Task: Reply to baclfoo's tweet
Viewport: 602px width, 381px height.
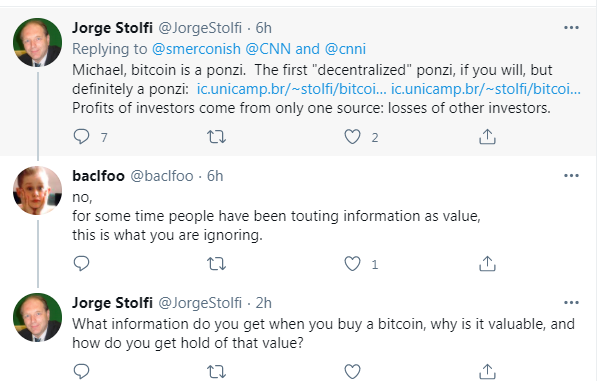Action: tap(81, 263)
